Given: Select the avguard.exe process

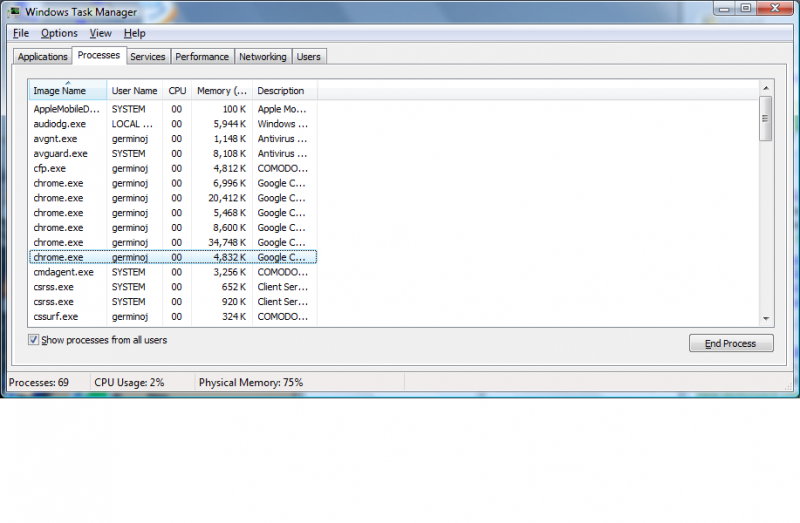Looking at the screenshot, I should [173, 154].
